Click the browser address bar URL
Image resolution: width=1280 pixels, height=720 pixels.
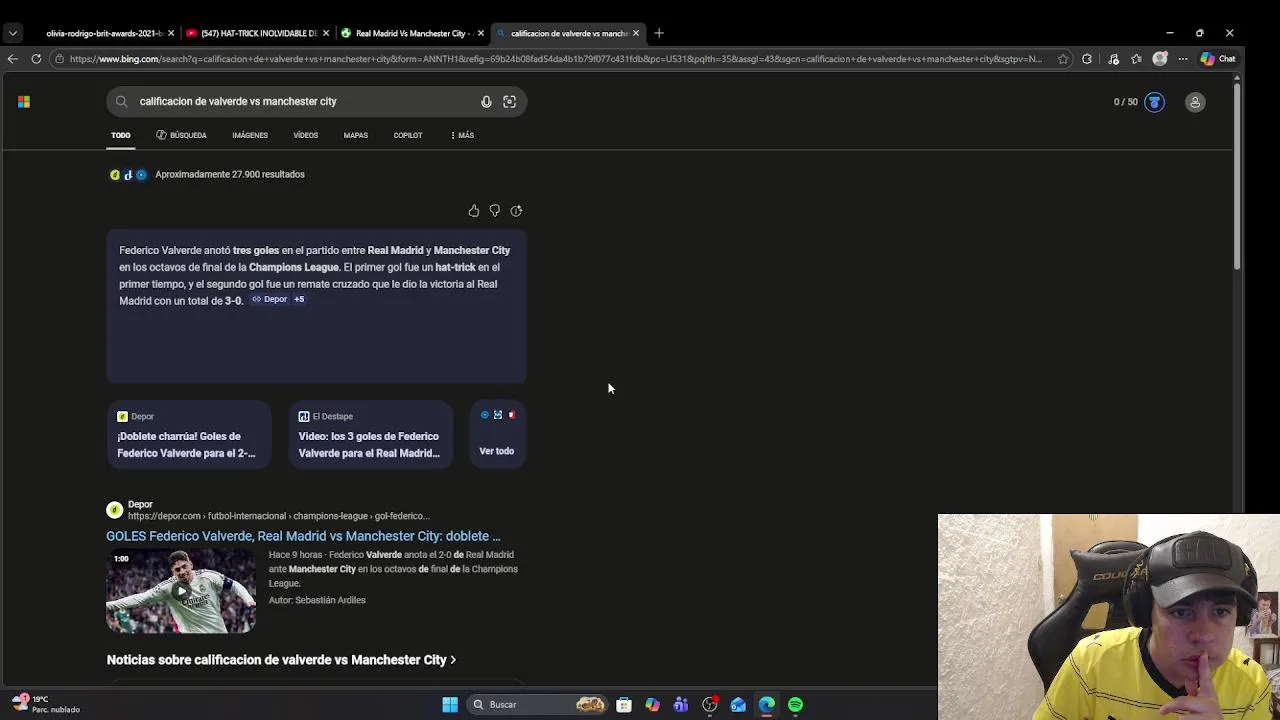555,59
